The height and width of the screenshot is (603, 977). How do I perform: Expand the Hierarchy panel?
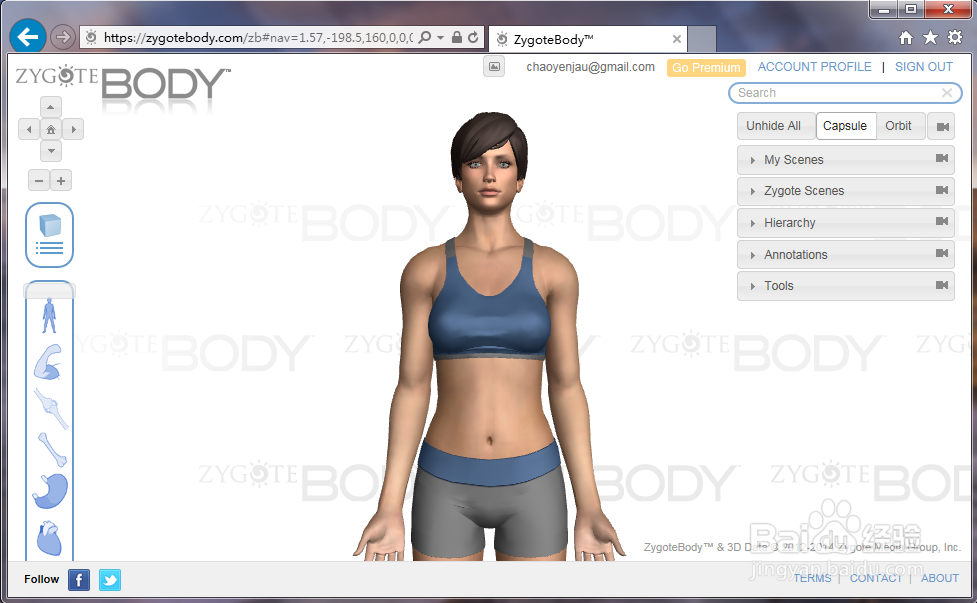[846, 223]
